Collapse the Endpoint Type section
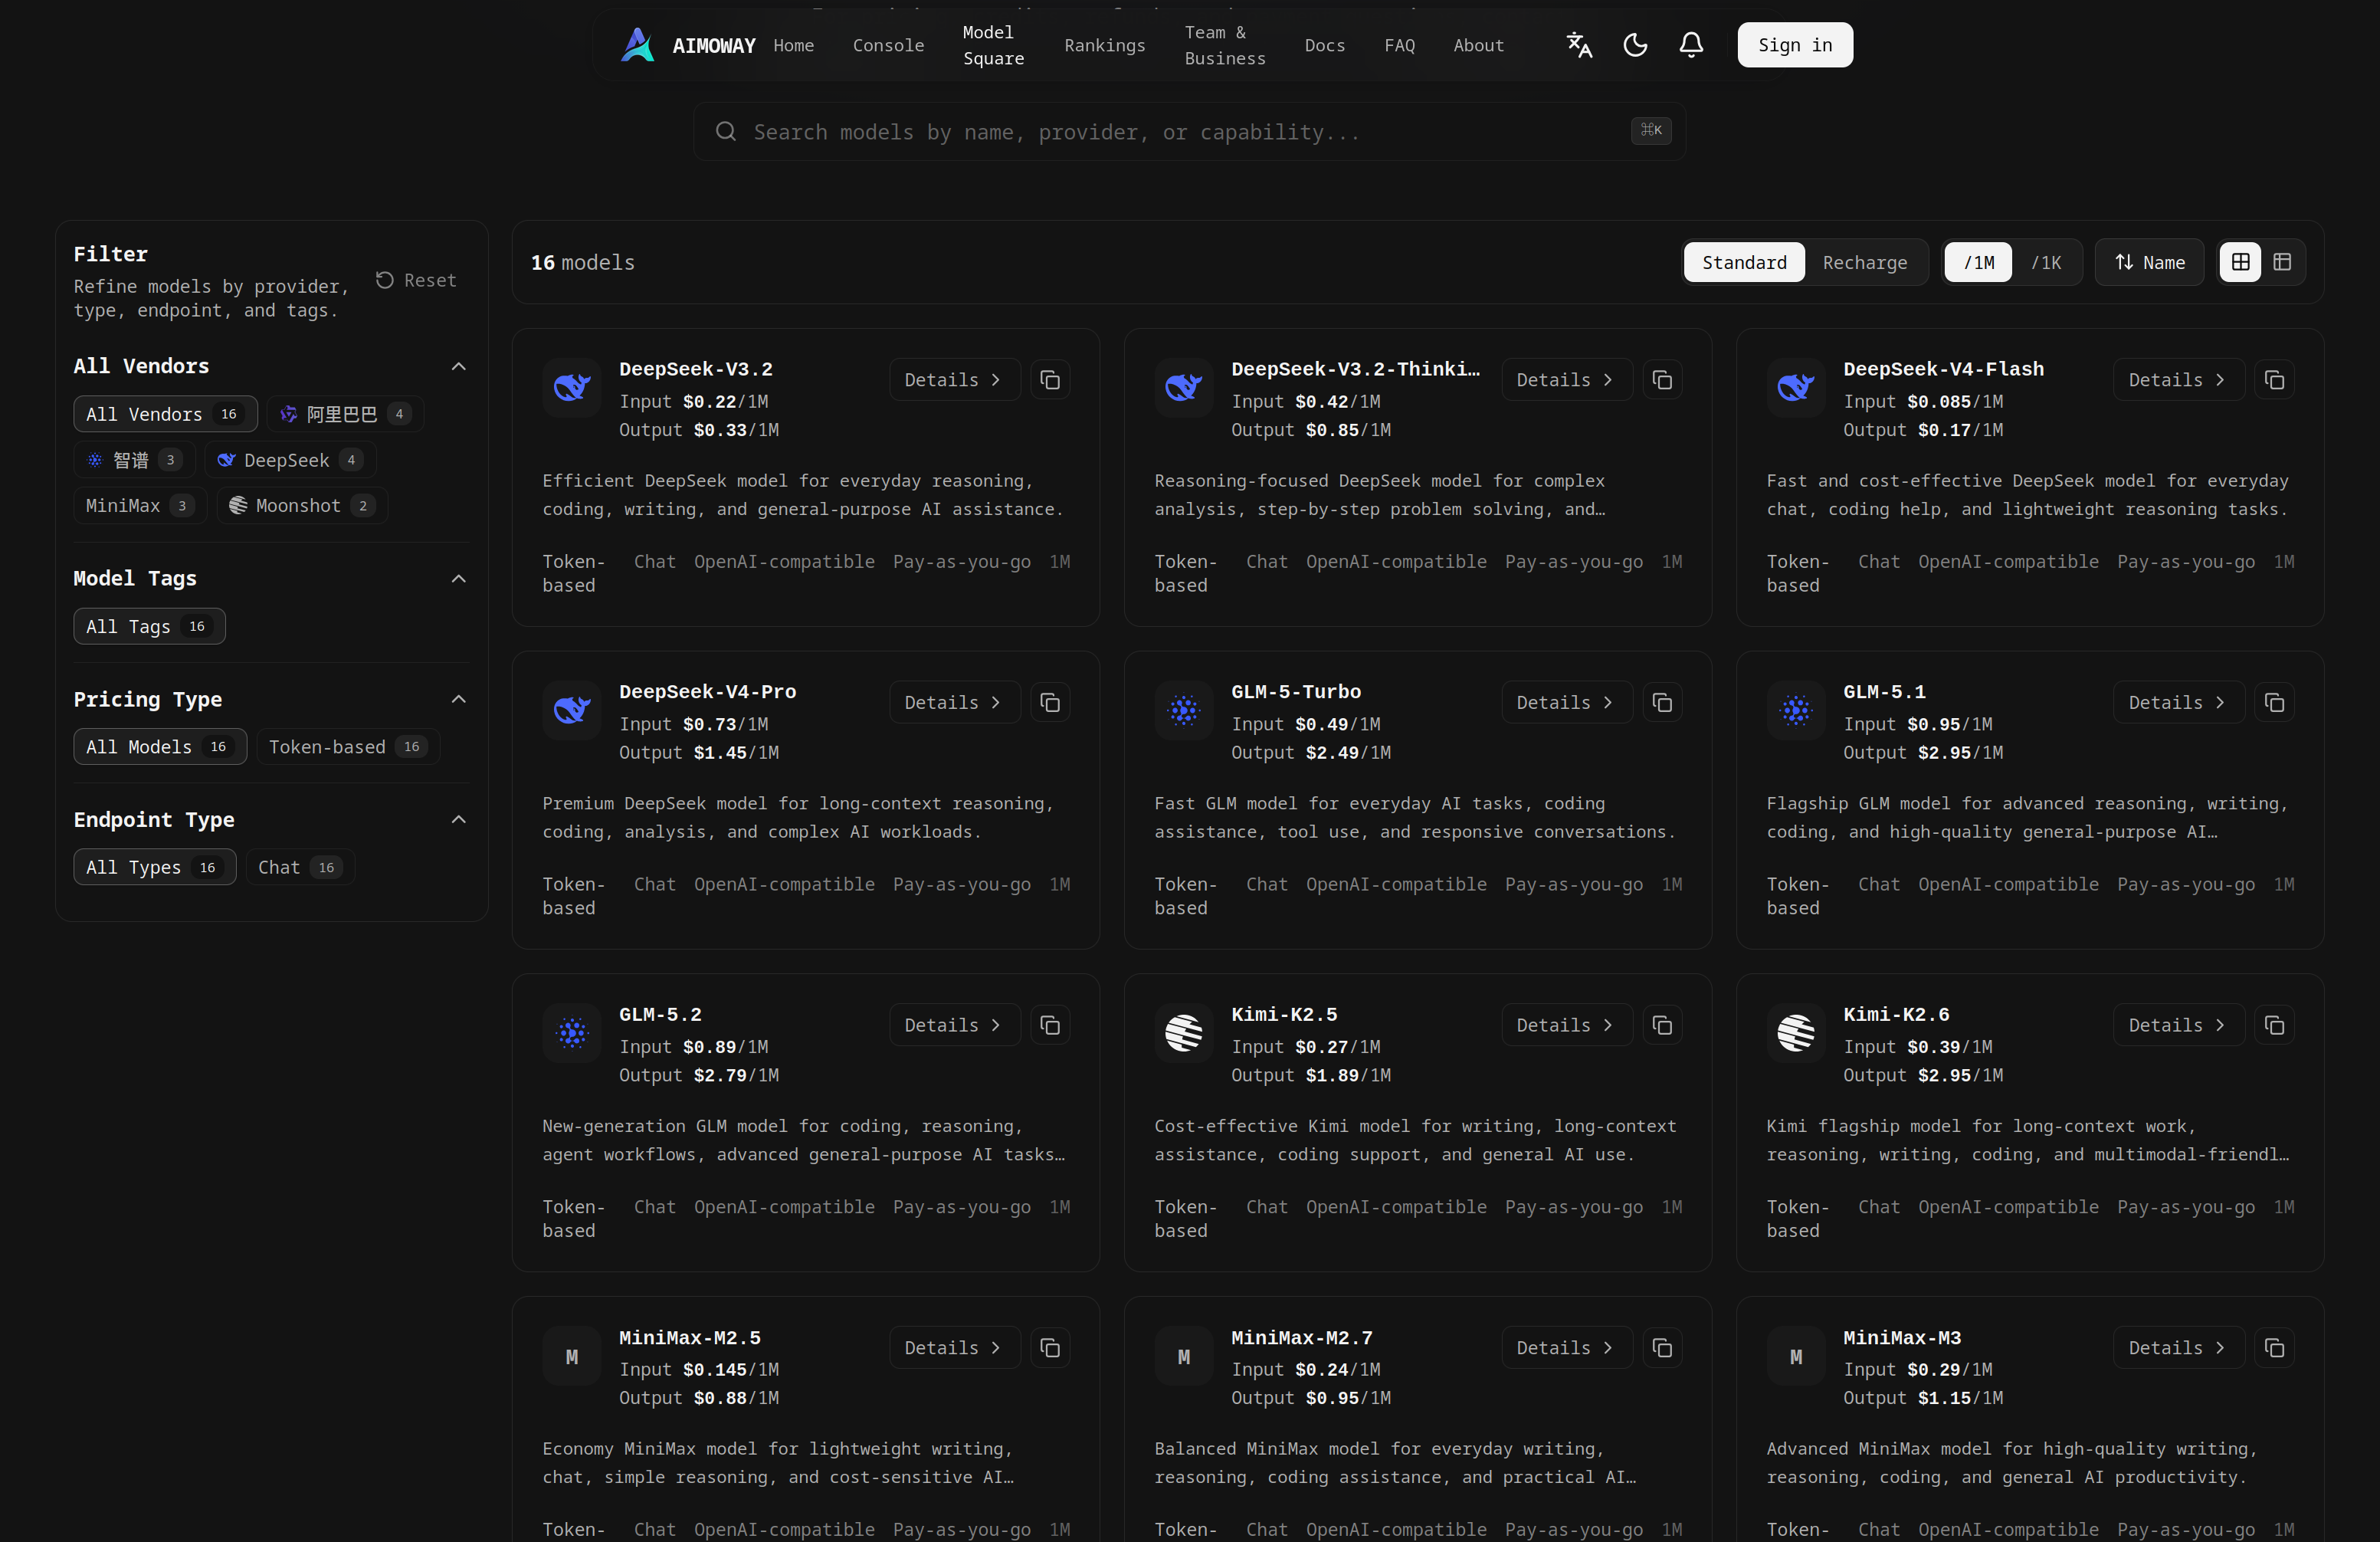The width and height of the screenshot is (2380, 1542). coord(458,820)
